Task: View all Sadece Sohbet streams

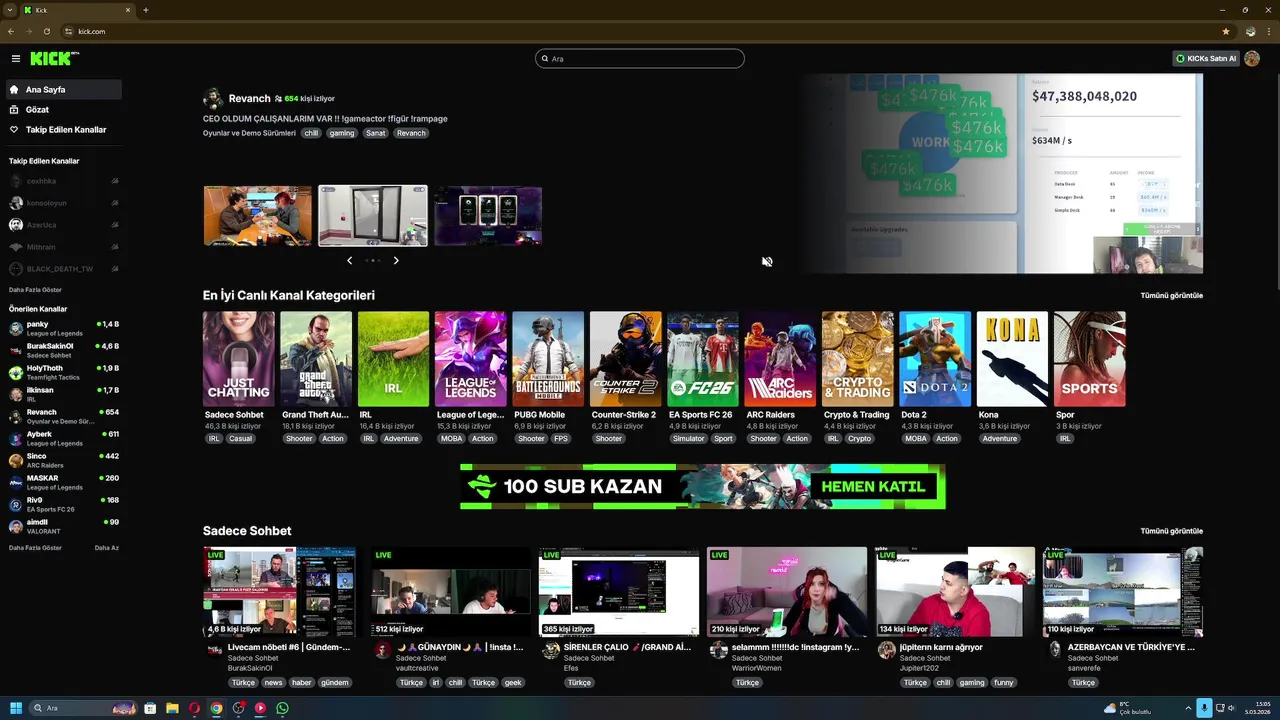Action: (1171, 531)
